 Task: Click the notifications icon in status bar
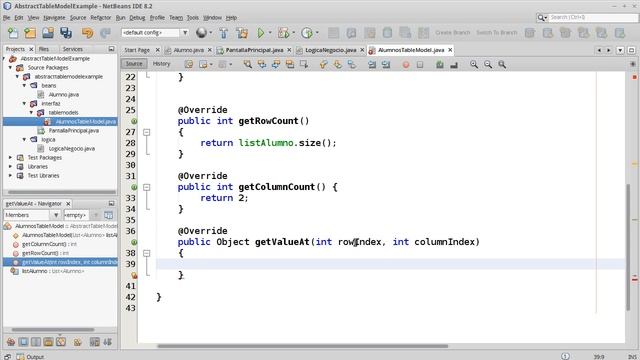point(565,356)
